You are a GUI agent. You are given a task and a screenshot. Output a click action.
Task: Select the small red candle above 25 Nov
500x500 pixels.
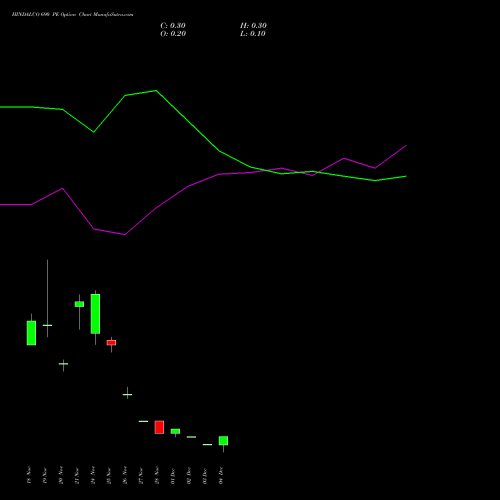[x=111, y=342]
